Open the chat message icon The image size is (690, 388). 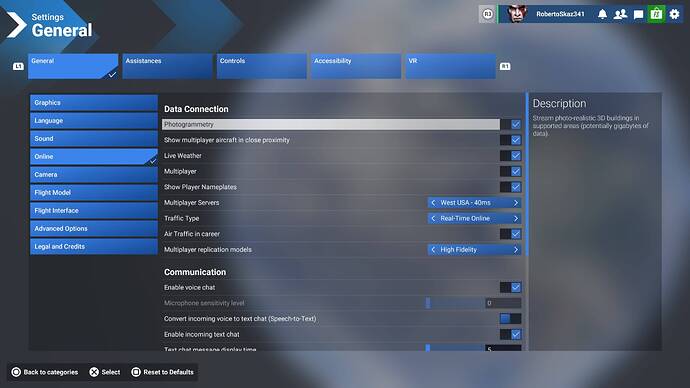638,15
